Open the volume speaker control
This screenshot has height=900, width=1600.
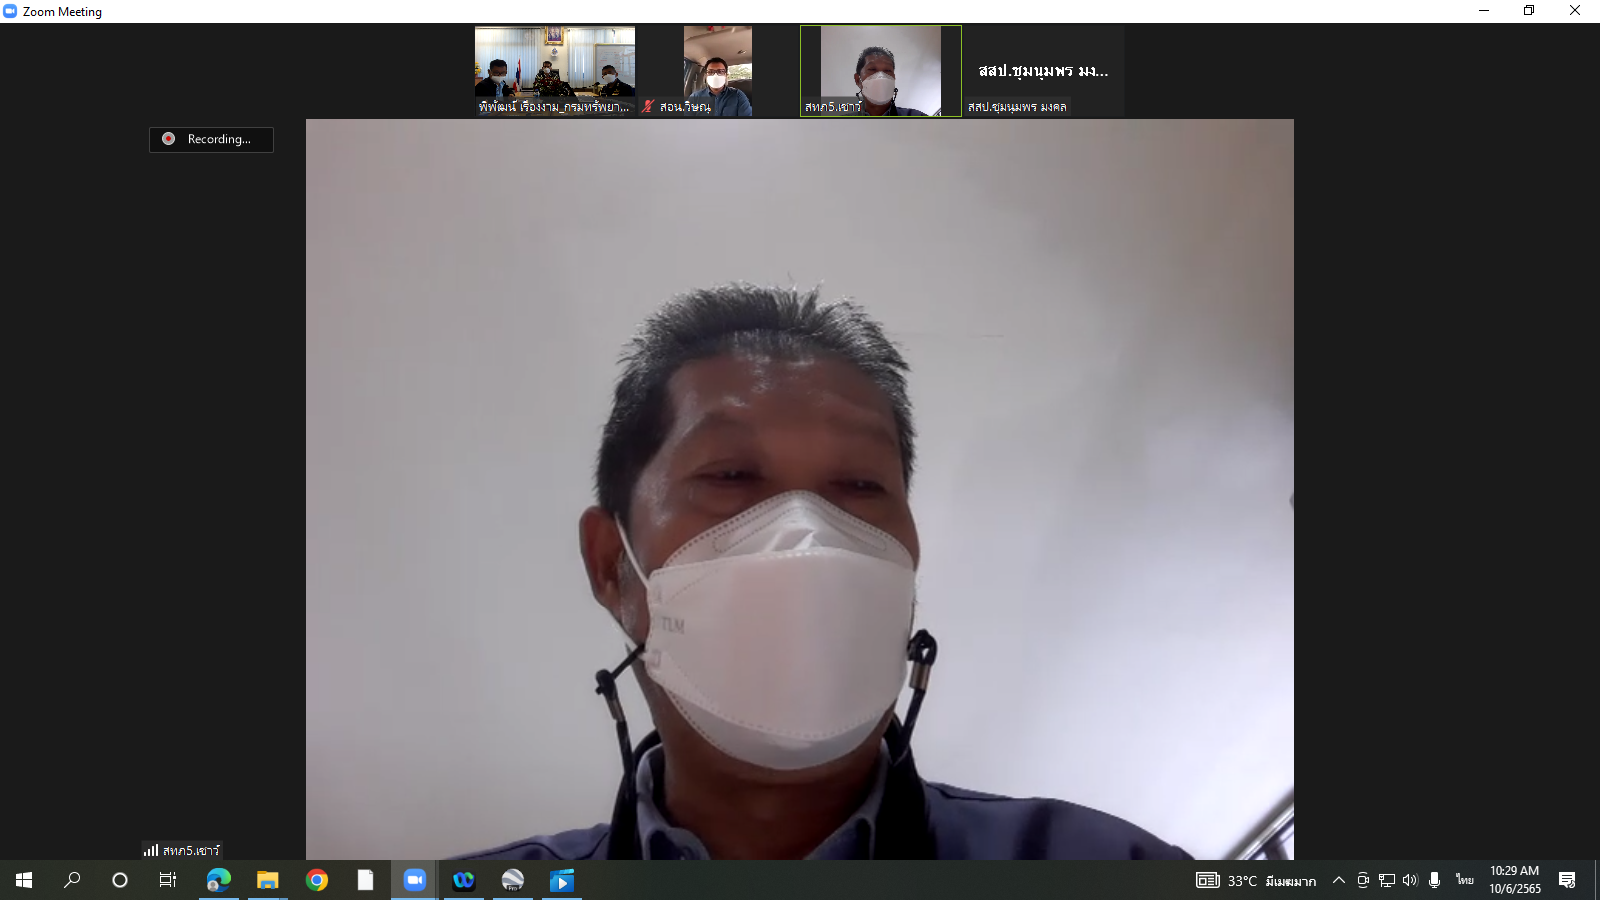click(1410, 880)
